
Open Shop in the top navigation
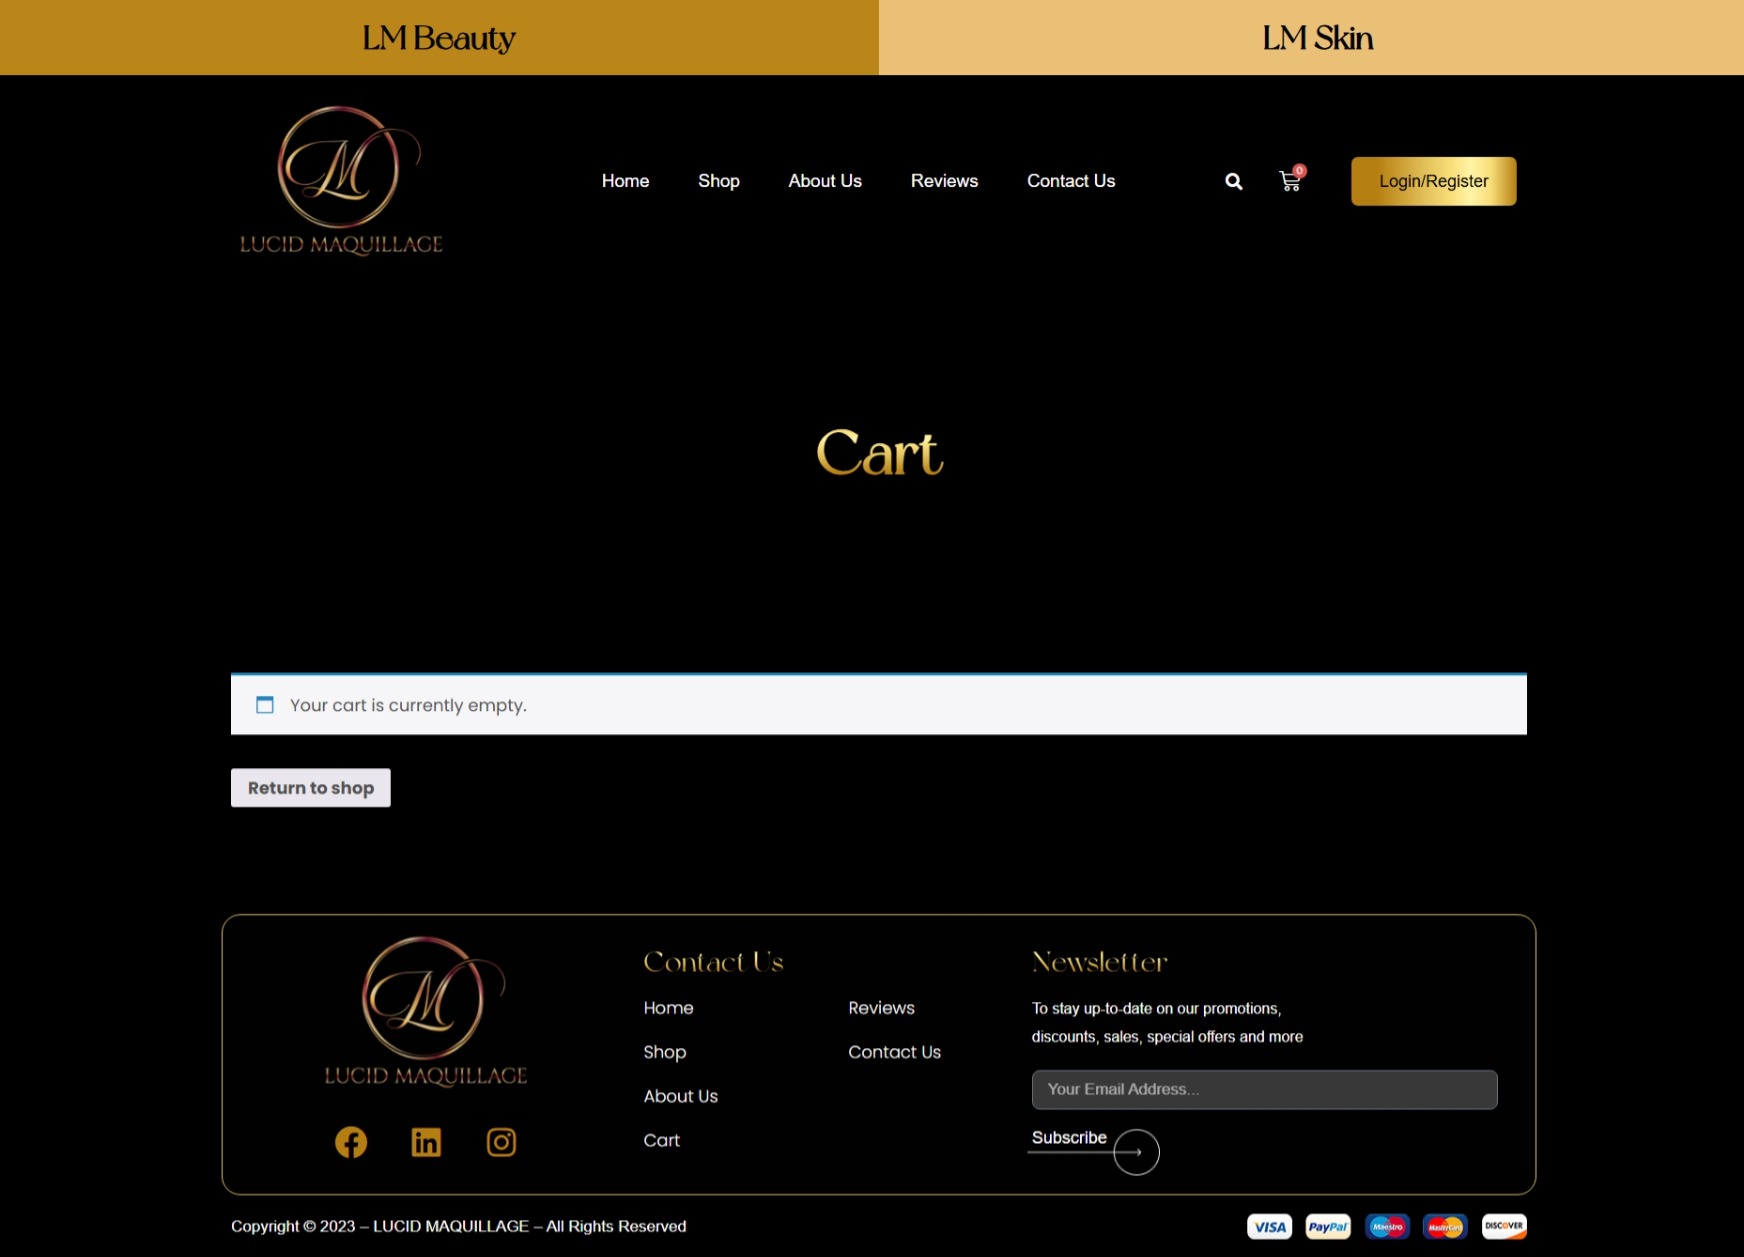[718, 181]
